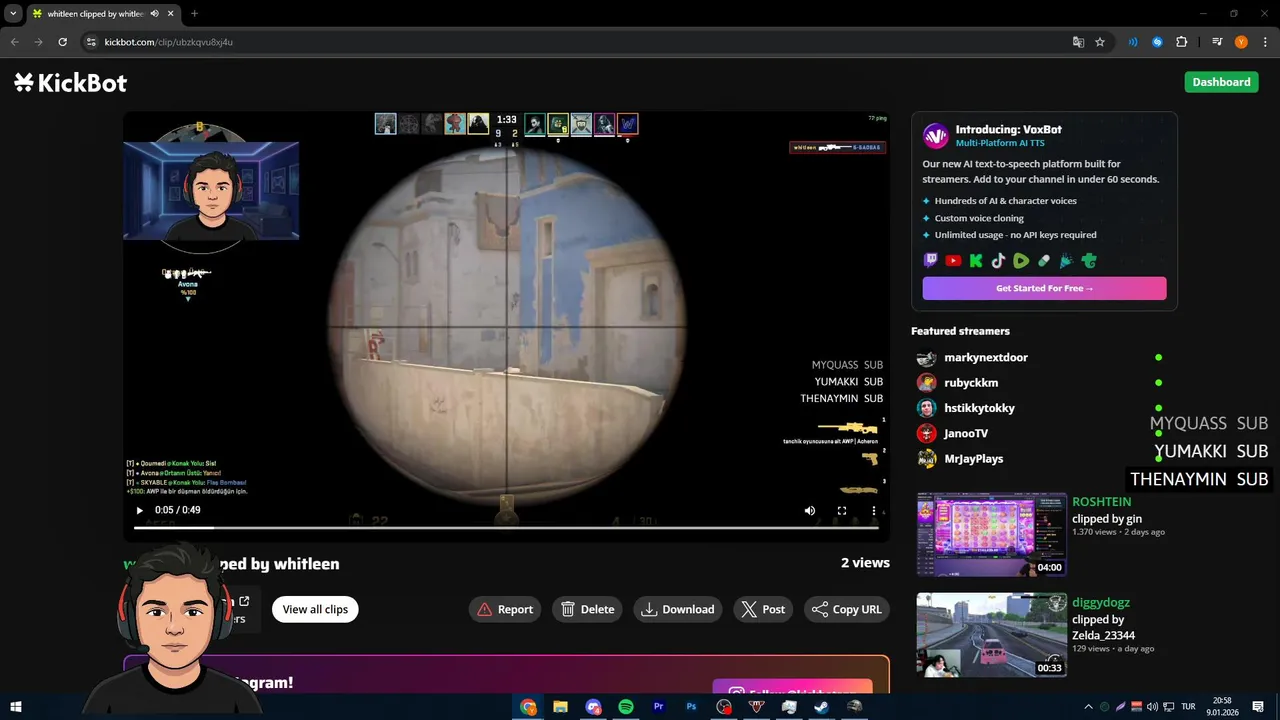Viewport: 1280px width, 720px height.
Task: Open Steam from taskbar
Action: (821, 707)
